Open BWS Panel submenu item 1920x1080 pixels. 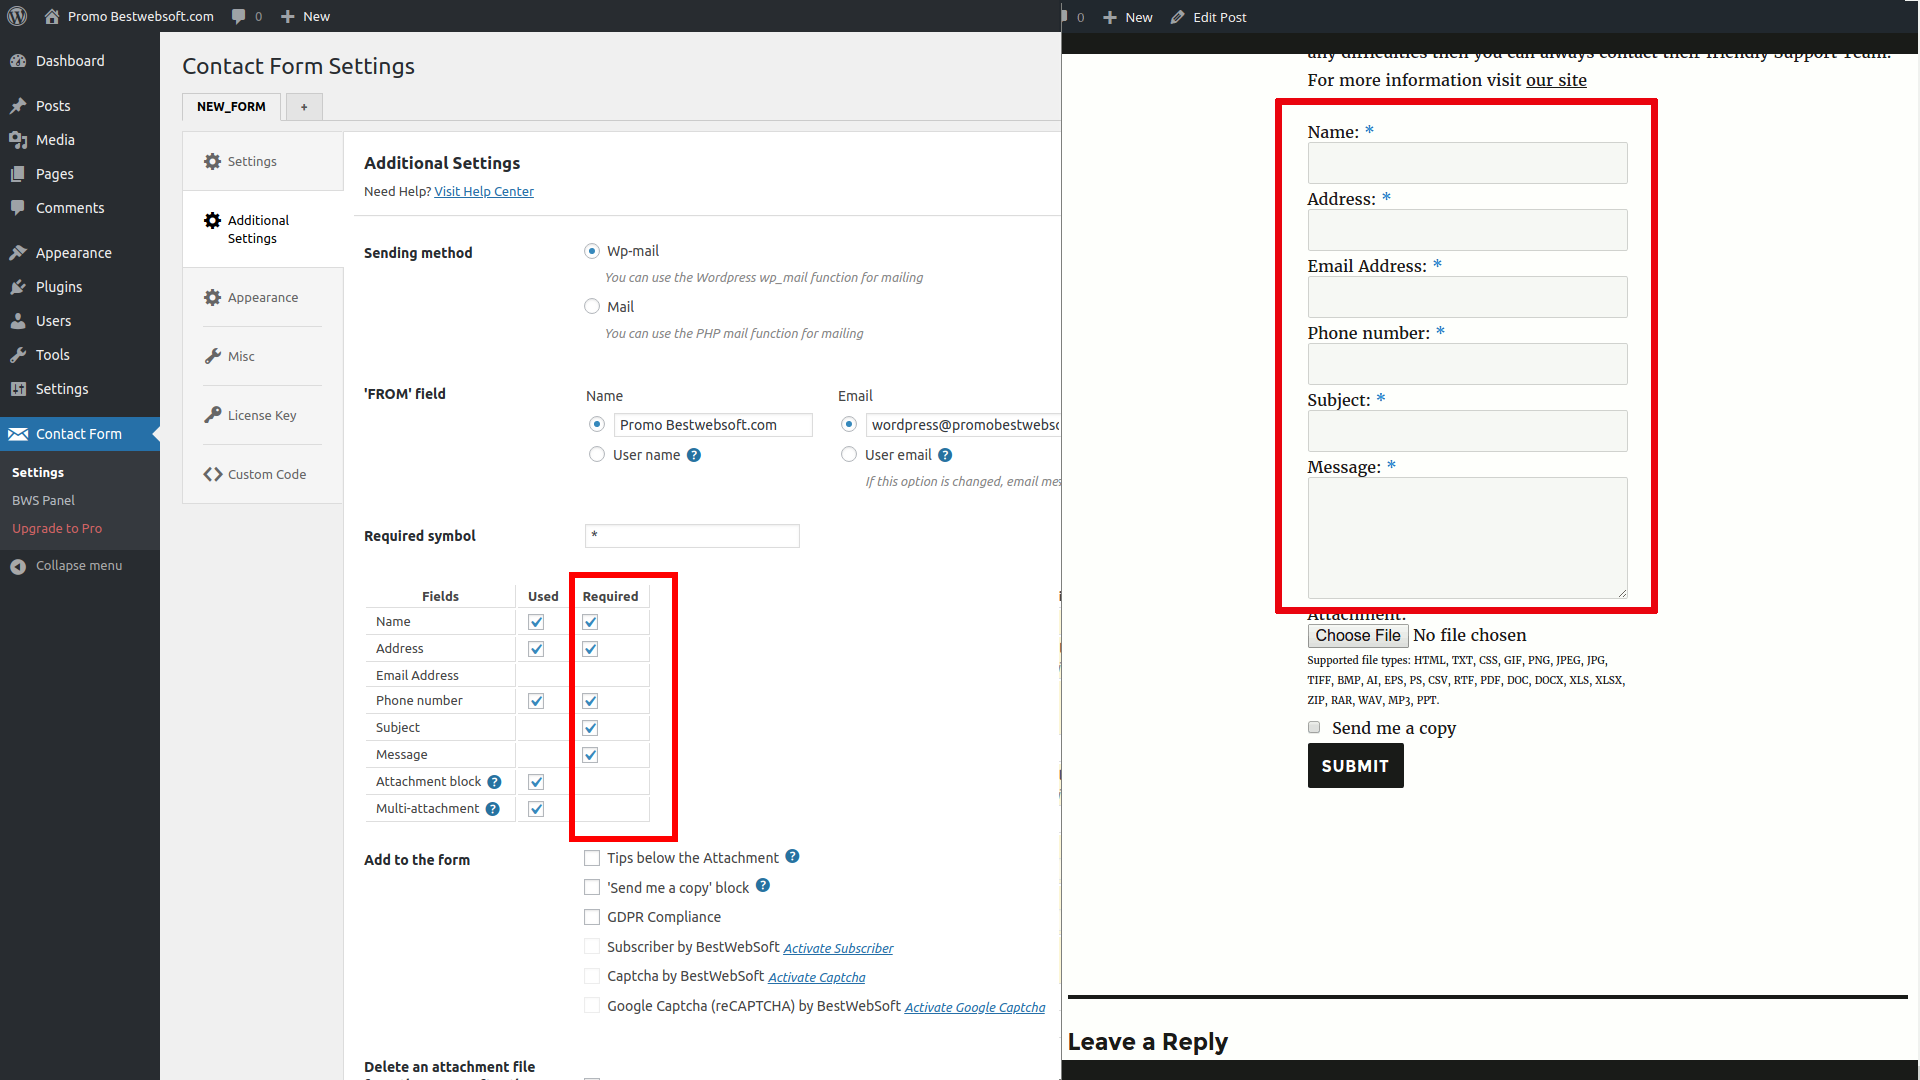point(43,501)
